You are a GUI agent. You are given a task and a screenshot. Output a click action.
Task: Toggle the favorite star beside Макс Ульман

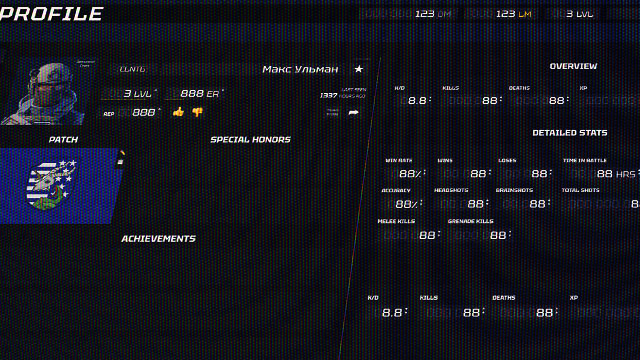click(359, 69)
